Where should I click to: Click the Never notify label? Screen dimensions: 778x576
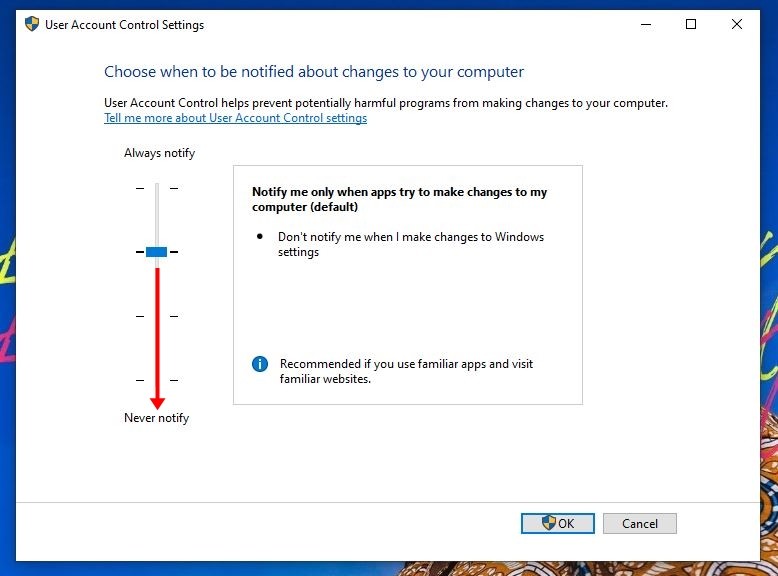156,418
